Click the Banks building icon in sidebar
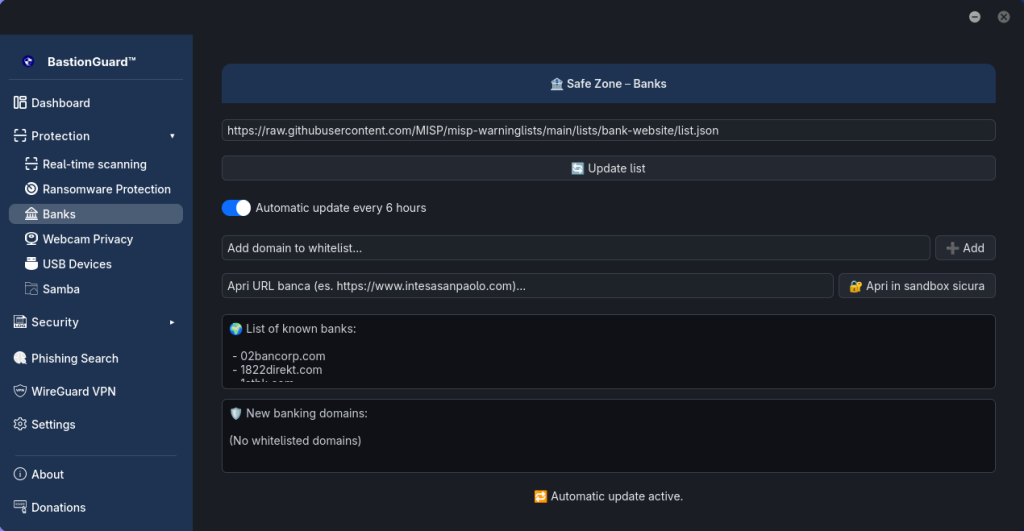 point(31,214)
